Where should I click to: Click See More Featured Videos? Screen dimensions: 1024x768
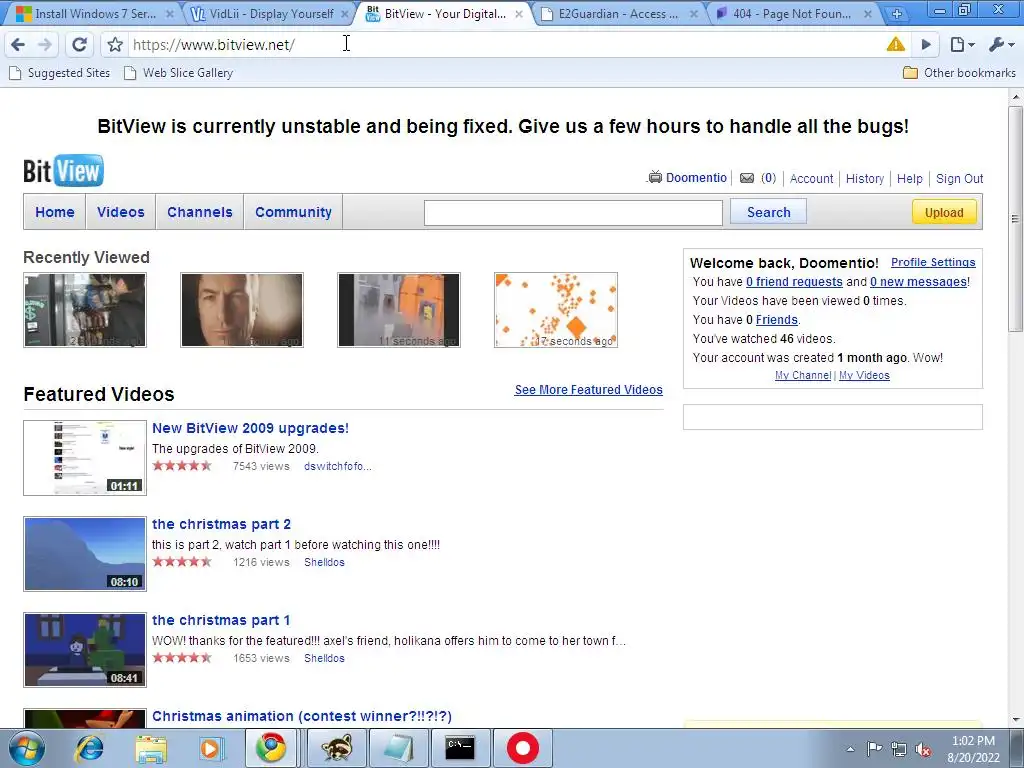click(588, 390)
